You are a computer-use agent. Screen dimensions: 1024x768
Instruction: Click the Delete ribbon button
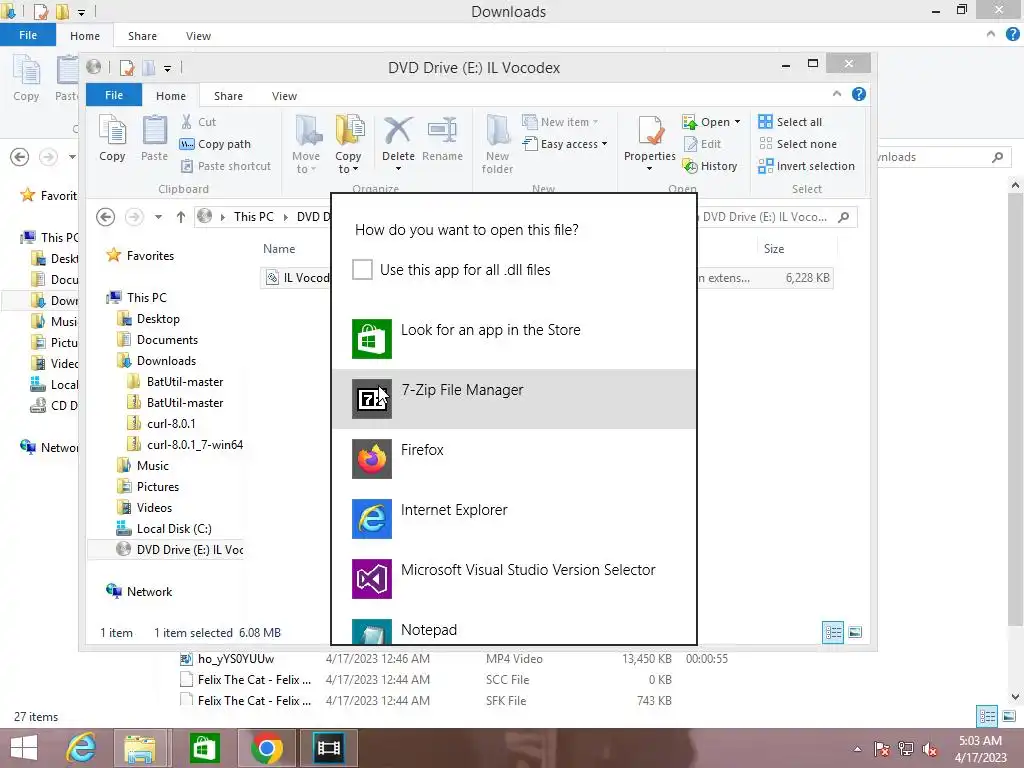click(x=398, y=144)
